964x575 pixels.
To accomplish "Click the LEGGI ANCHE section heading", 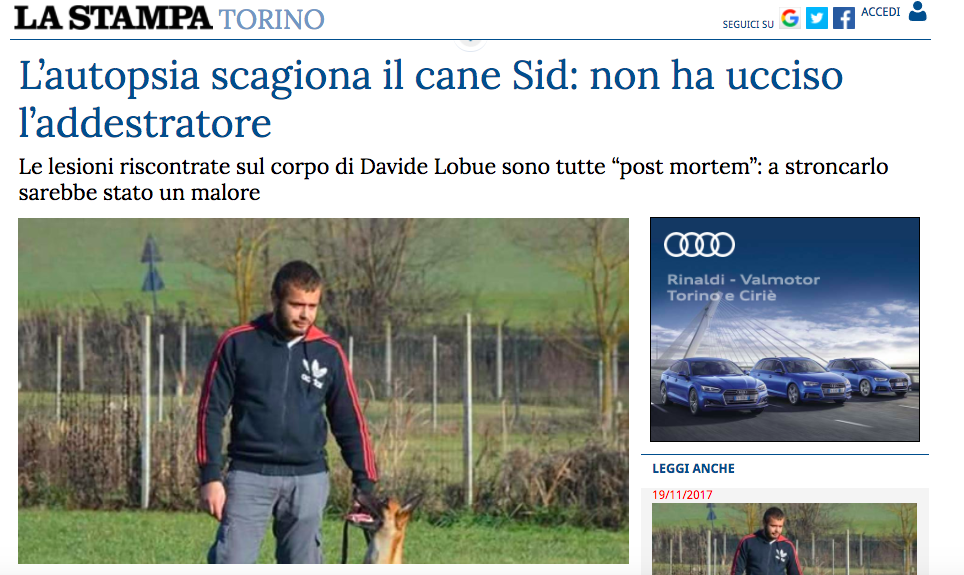I will (693, 469).
